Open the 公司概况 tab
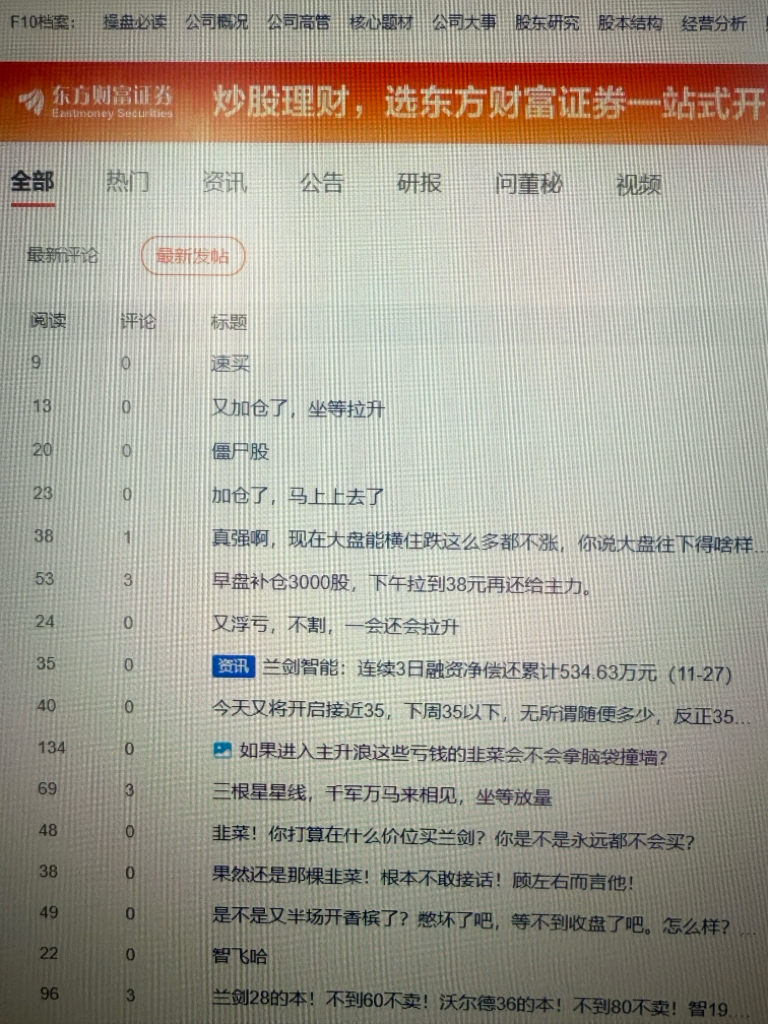This screenshot has width=768, height=1024. click(217, 22)
